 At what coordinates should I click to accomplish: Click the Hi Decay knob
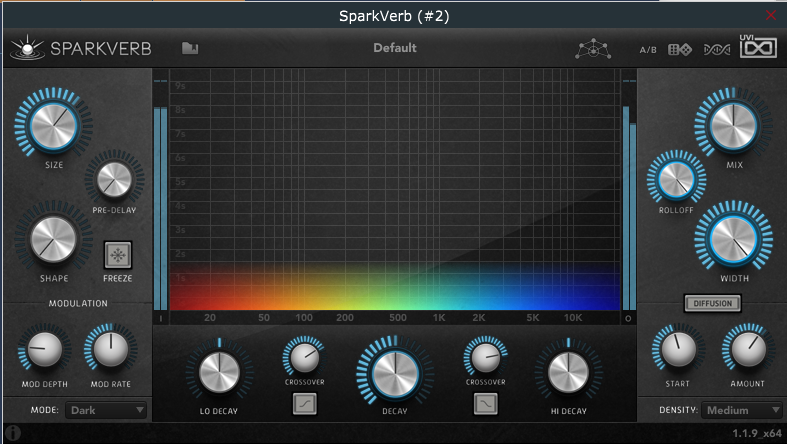tap(568, 372)
